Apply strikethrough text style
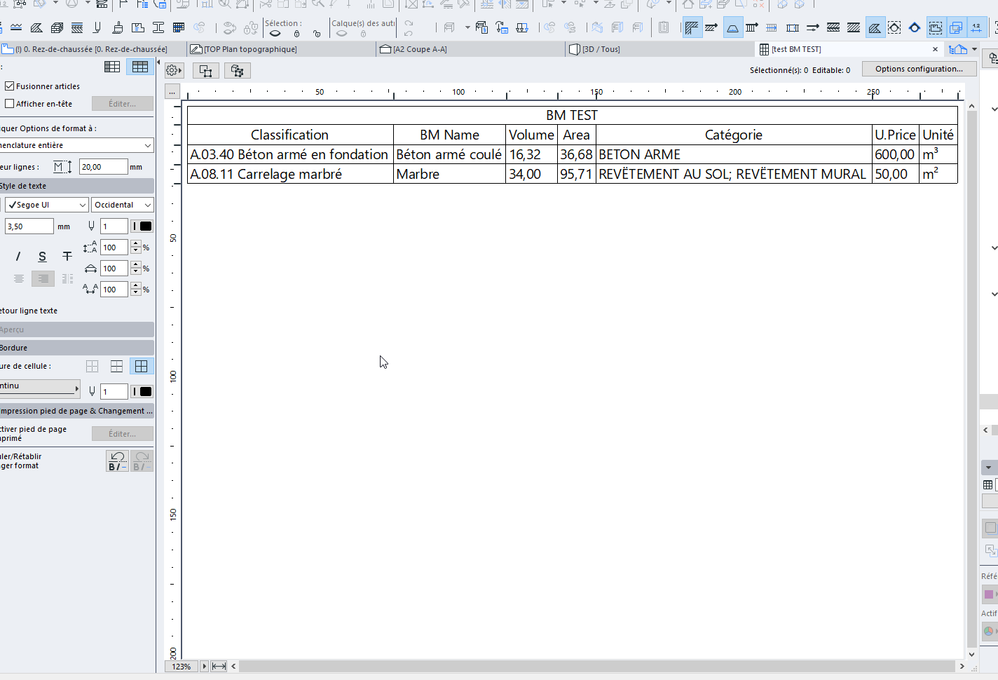 pos(67,257)
